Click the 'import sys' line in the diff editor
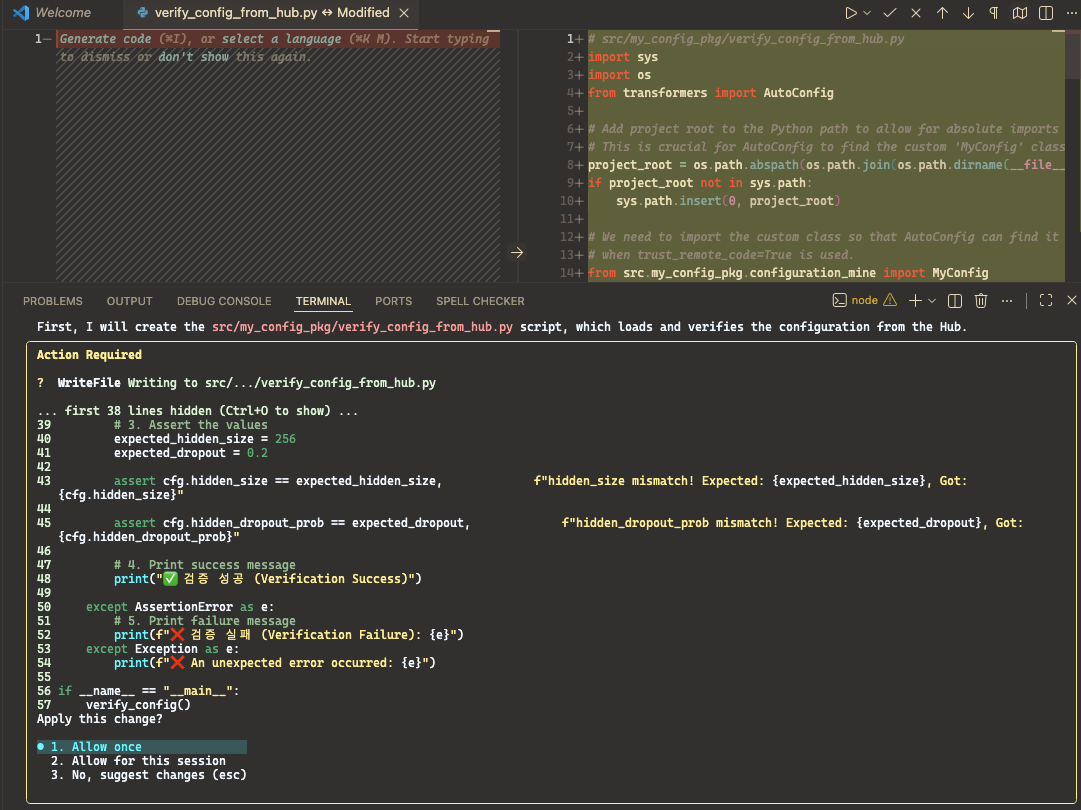 point(623,57)
